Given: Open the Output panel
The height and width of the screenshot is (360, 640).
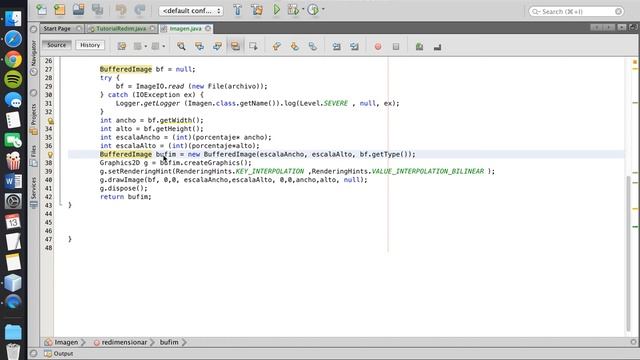Looking at the screenshot, I should click(59, 354).
